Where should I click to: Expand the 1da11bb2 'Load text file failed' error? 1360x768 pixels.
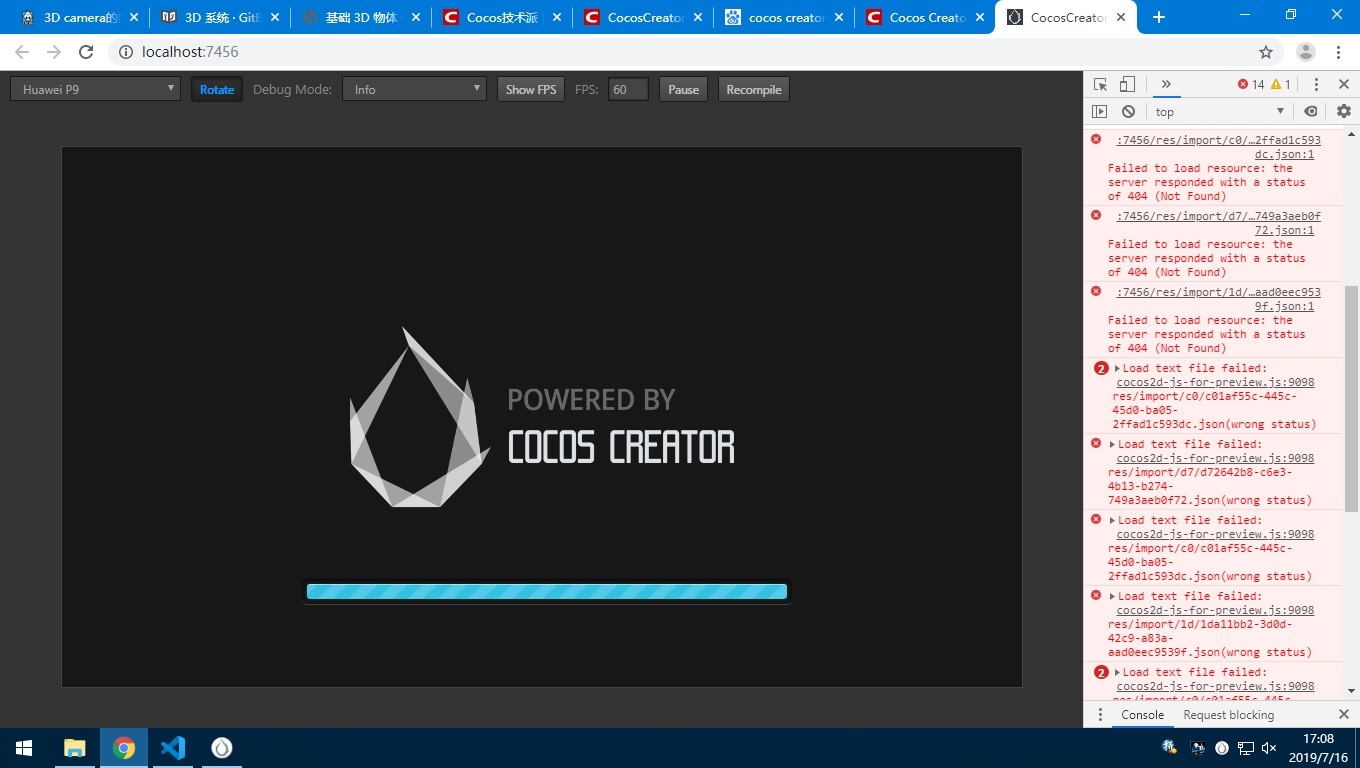(1112, 596)
